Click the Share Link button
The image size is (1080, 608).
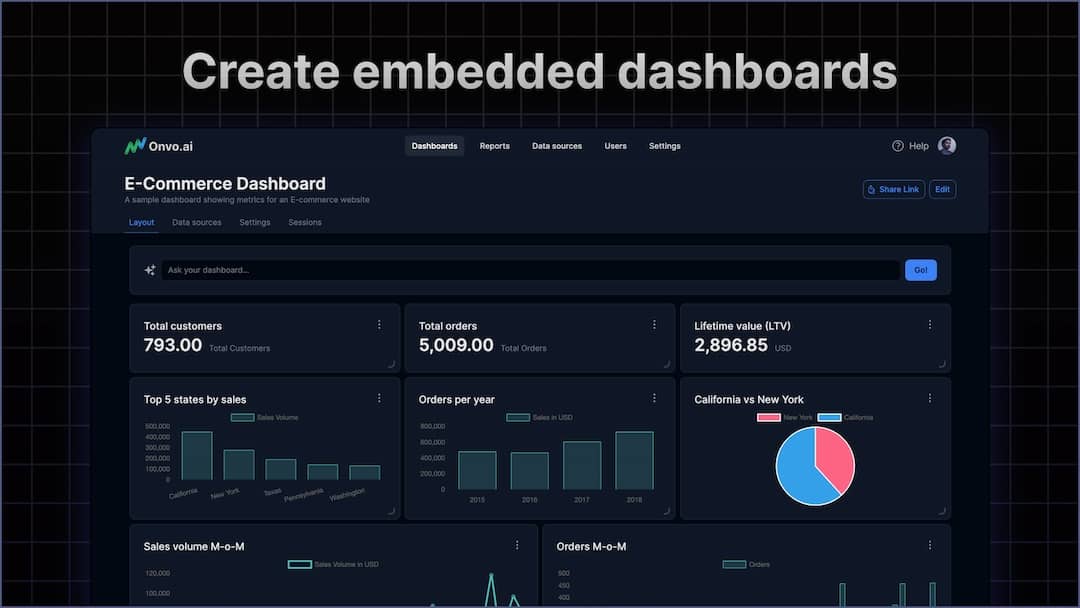click(x=893, y=189)
